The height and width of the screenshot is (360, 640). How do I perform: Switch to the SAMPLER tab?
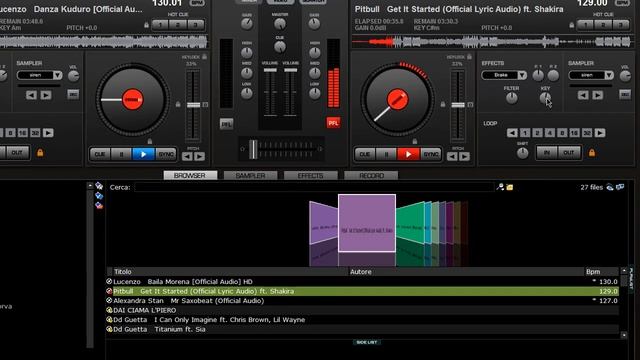coord(250,176)
